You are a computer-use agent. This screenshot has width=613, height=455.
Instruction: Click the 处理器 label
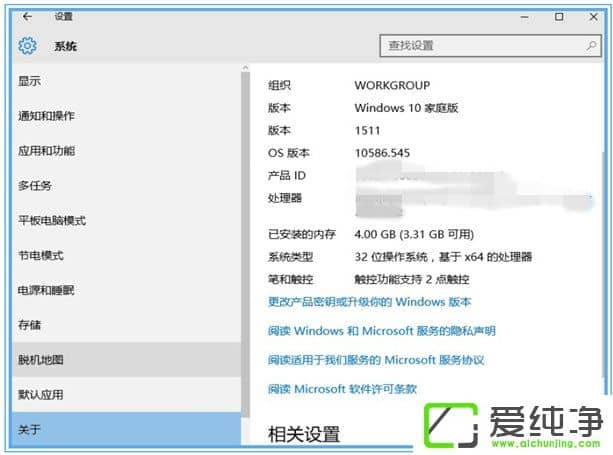[285, 198]
